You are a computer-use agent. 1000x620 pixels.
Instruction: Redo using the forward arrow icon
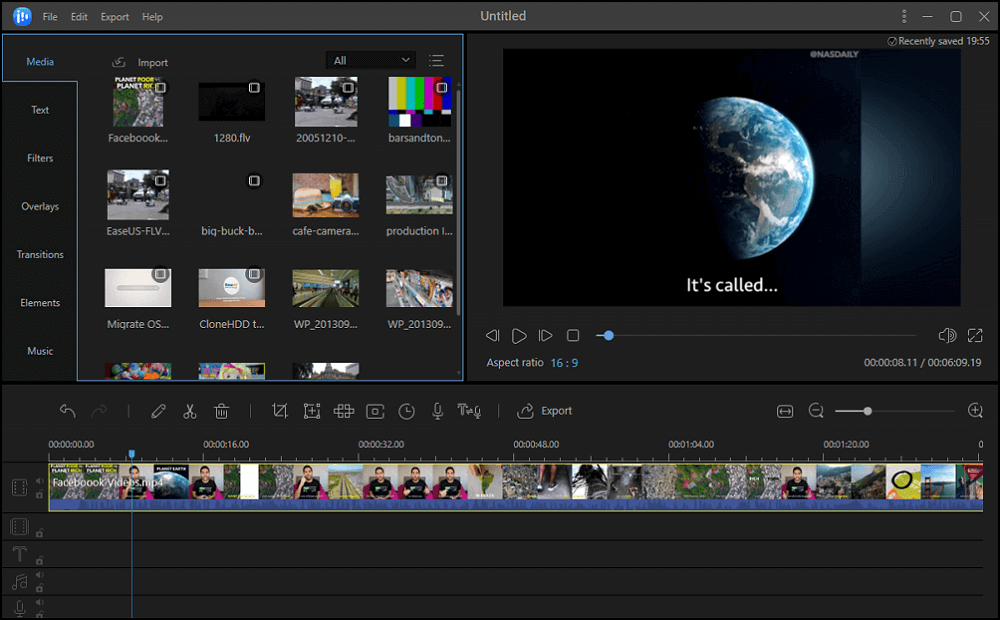[99, 411]
